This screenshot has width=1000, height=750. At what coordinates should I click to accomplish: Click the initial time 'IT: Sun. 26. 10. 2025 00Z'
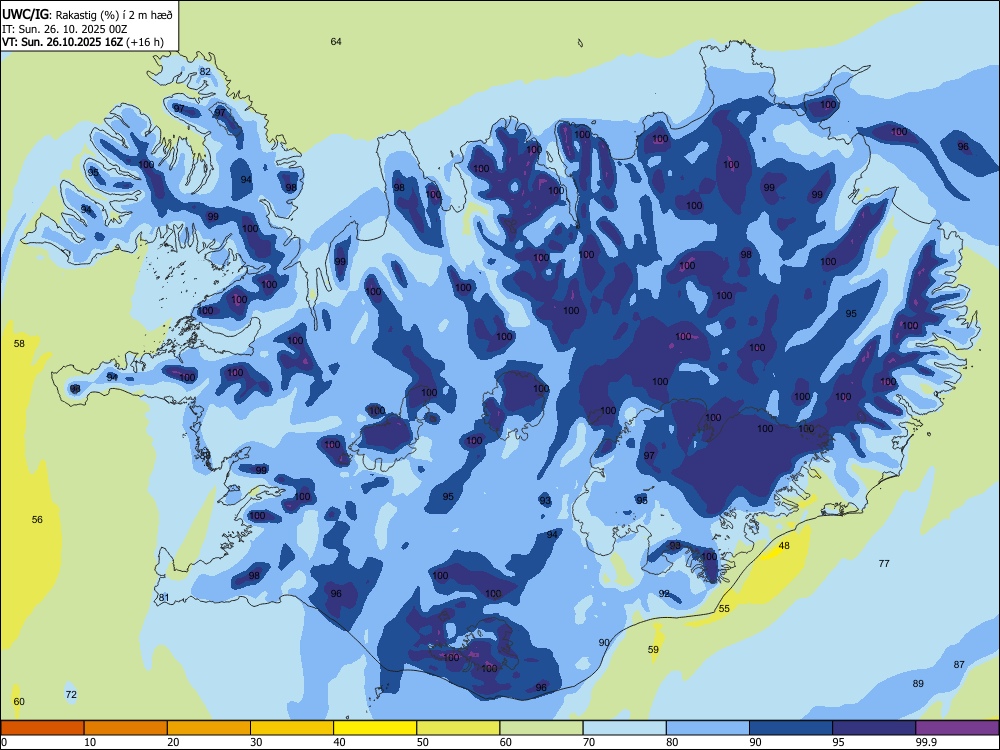click(64, 29)
